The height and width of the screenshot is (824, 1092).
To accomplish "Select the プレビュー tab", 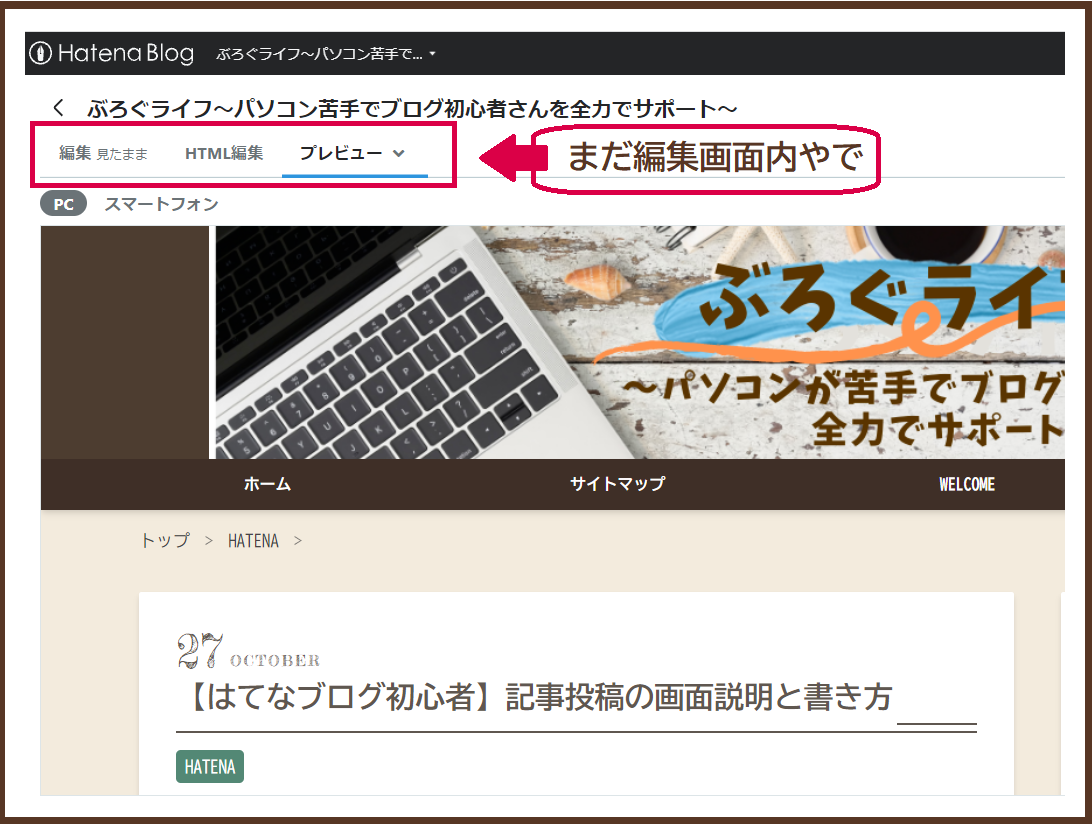I will click(341, 153).
